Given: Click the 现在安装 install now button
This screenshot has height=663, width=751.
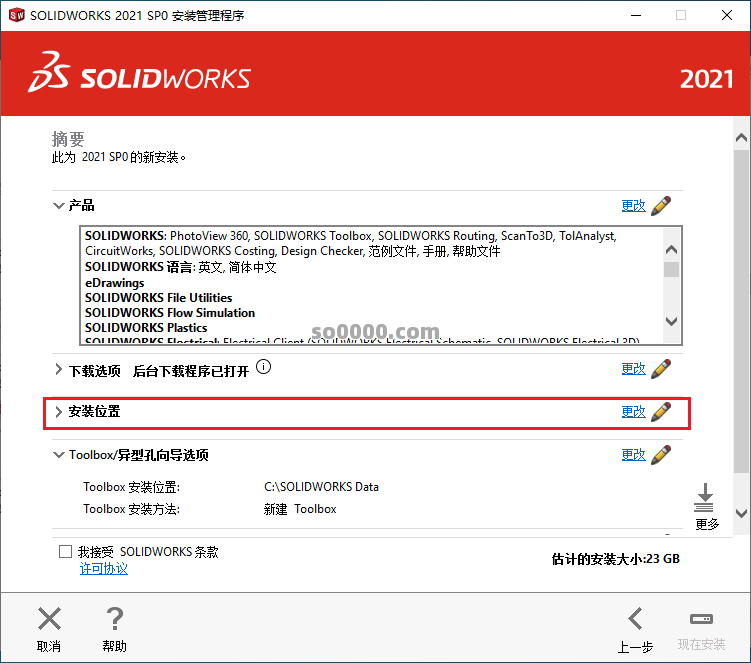Looking at the screenshot, I should (x=701, y=629).
